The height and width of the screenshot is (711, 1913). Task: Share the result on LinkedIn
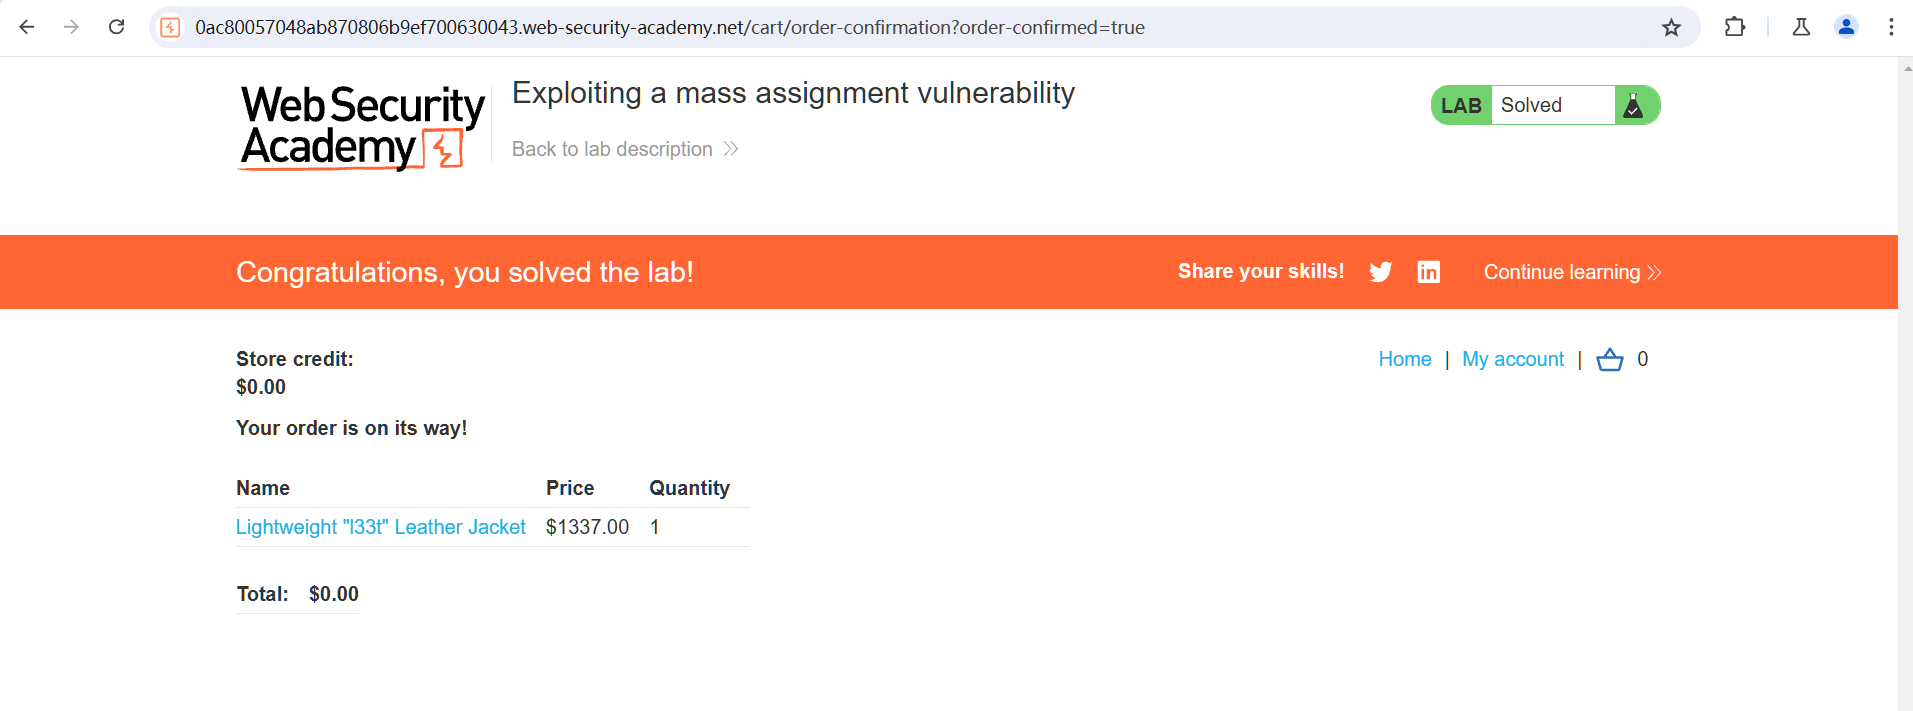1428,272
